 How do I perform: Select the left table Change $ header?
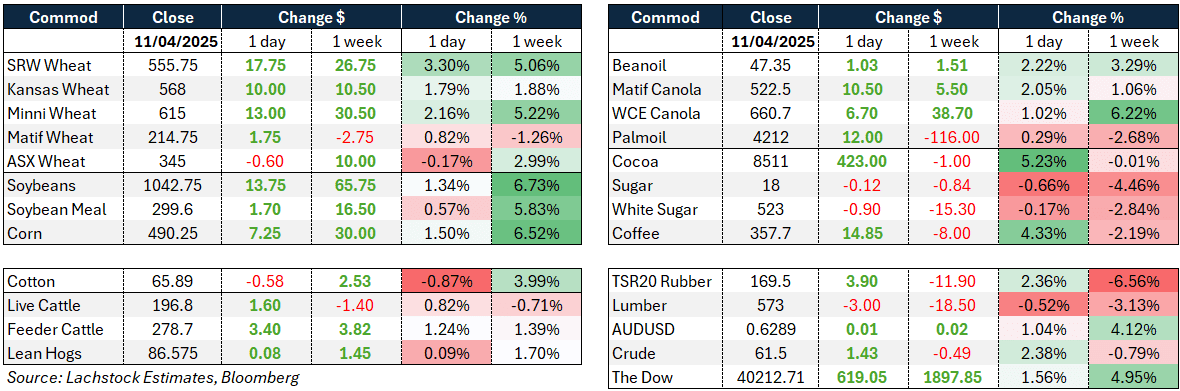311,17
